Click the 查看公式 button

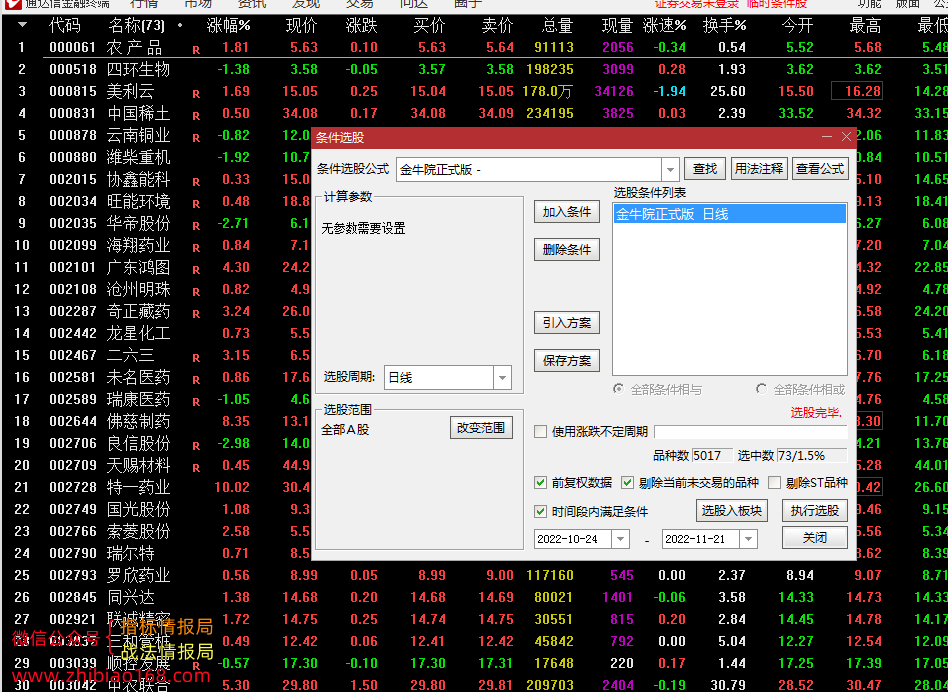pyautogui.click(x=820, y=169)
